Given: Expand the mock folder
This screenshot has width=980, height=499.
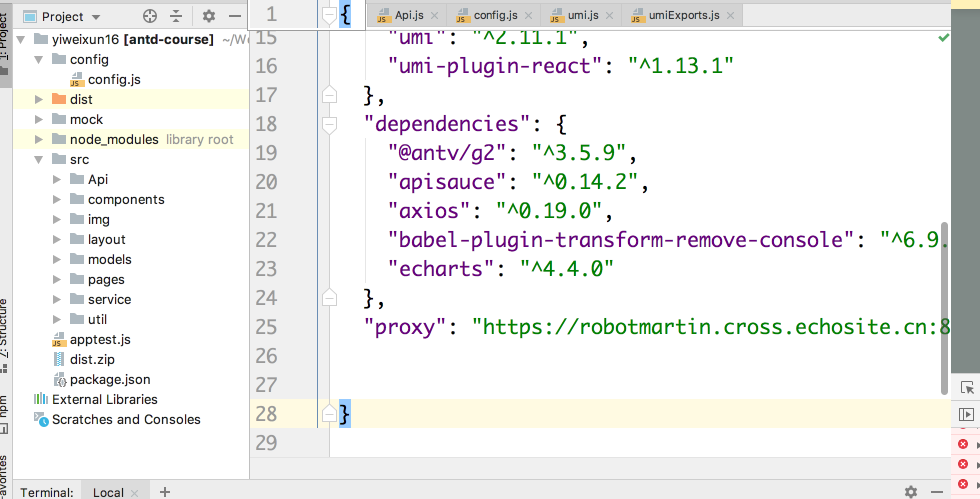Looking at the screenshot, I should [x=39, y=119].
